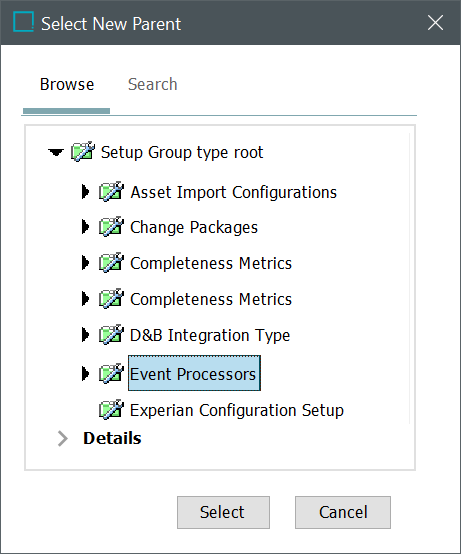Confirm with the Select button
This screenshot has height=554, width=461.
[x=223, y=512]
